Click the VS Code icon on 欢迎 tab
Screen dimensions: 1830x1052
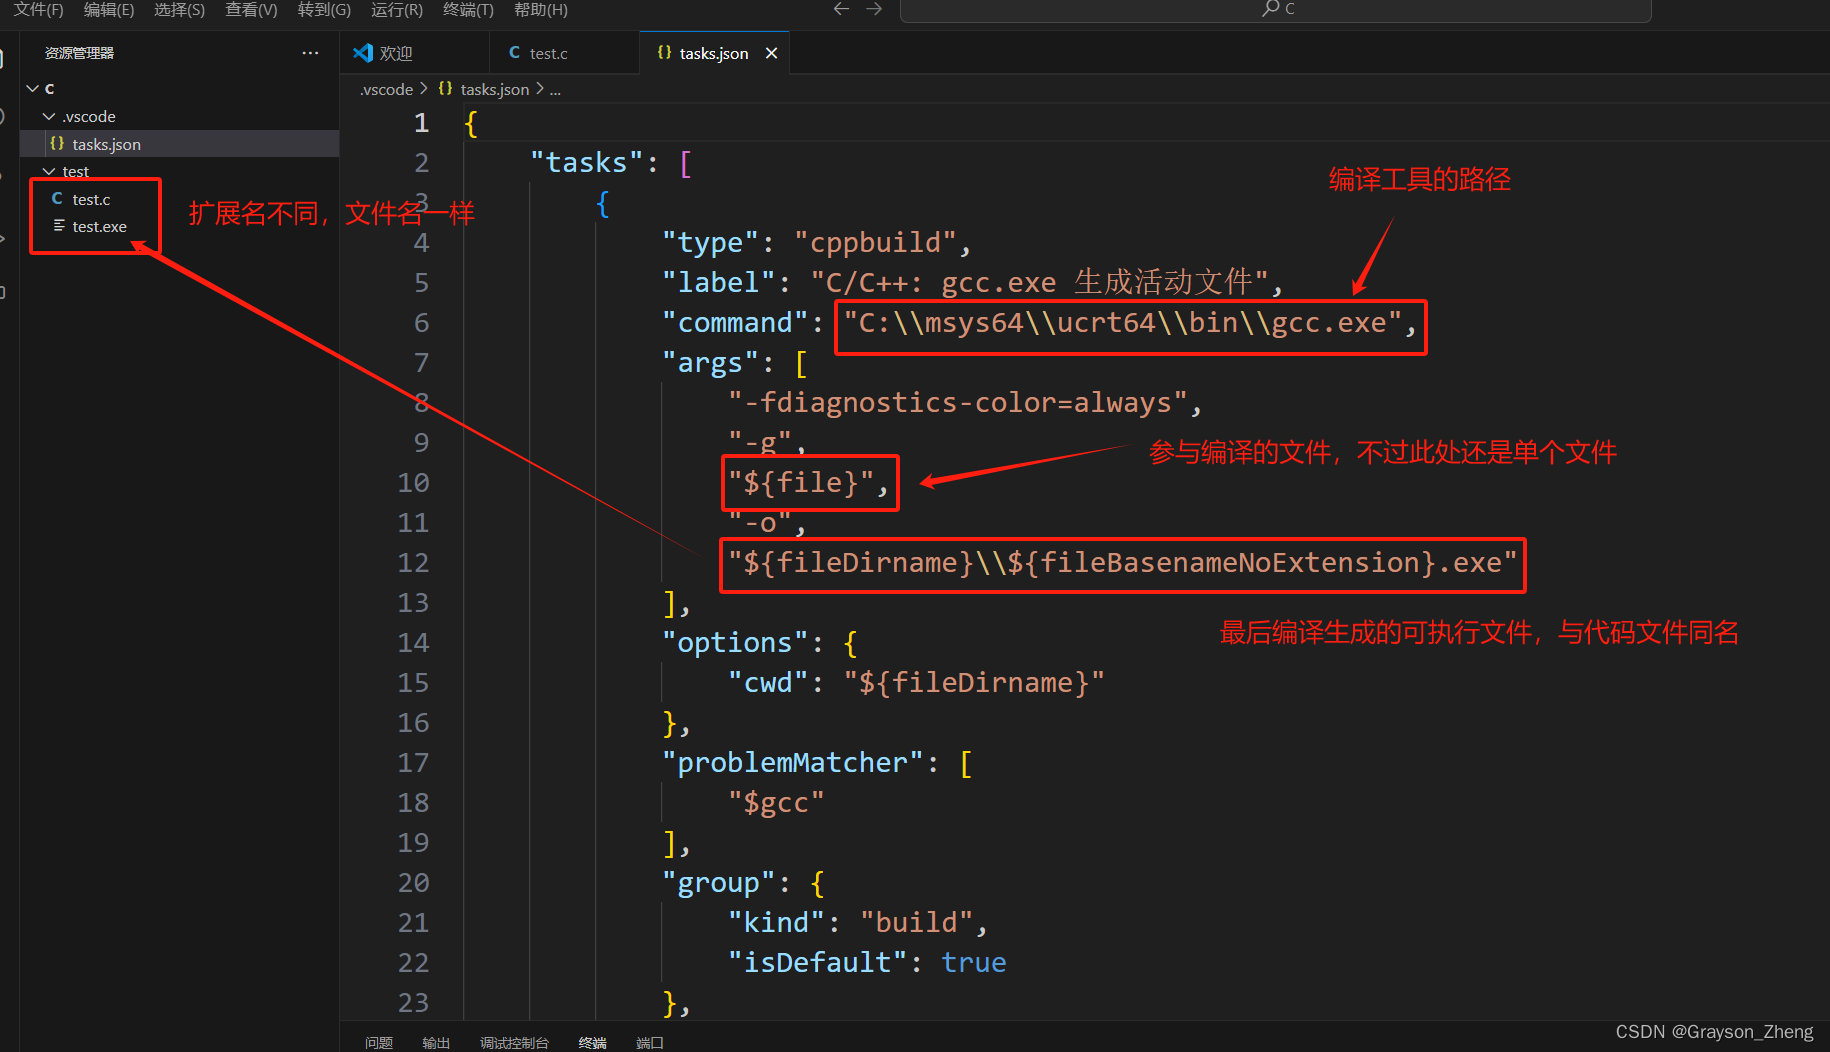363,53
